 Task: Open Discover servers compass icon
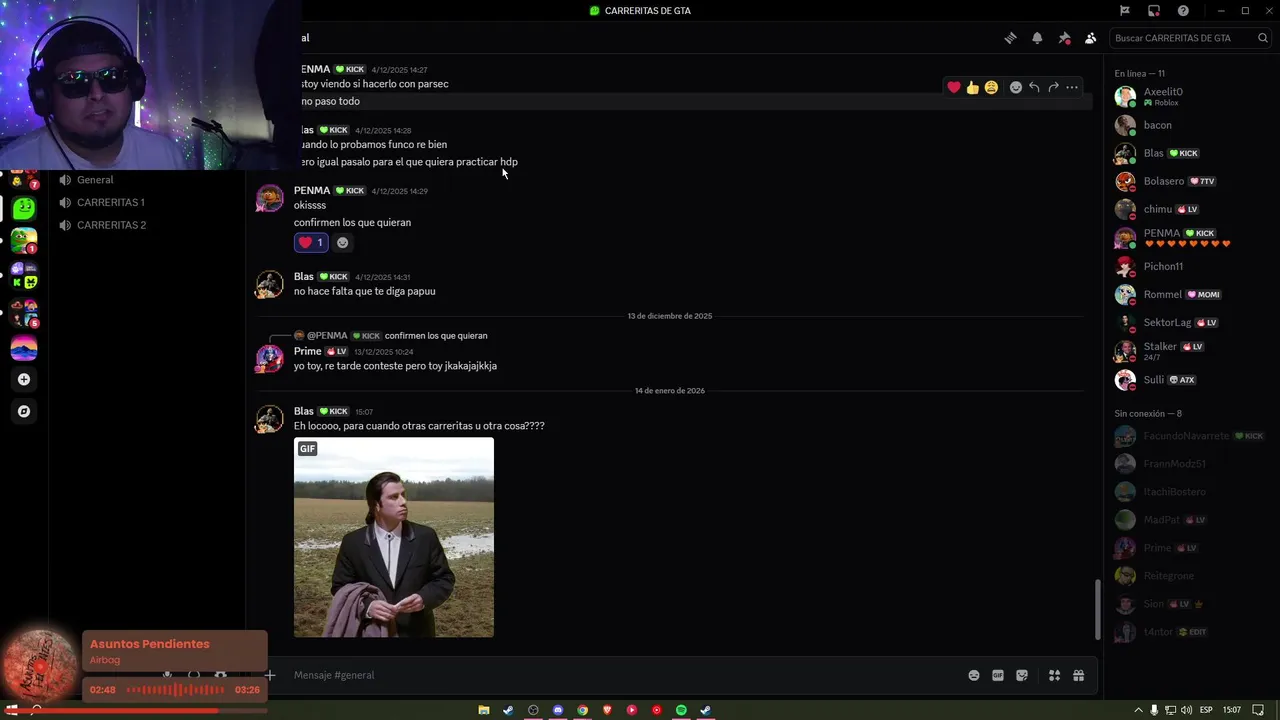[x=24, y=411]
